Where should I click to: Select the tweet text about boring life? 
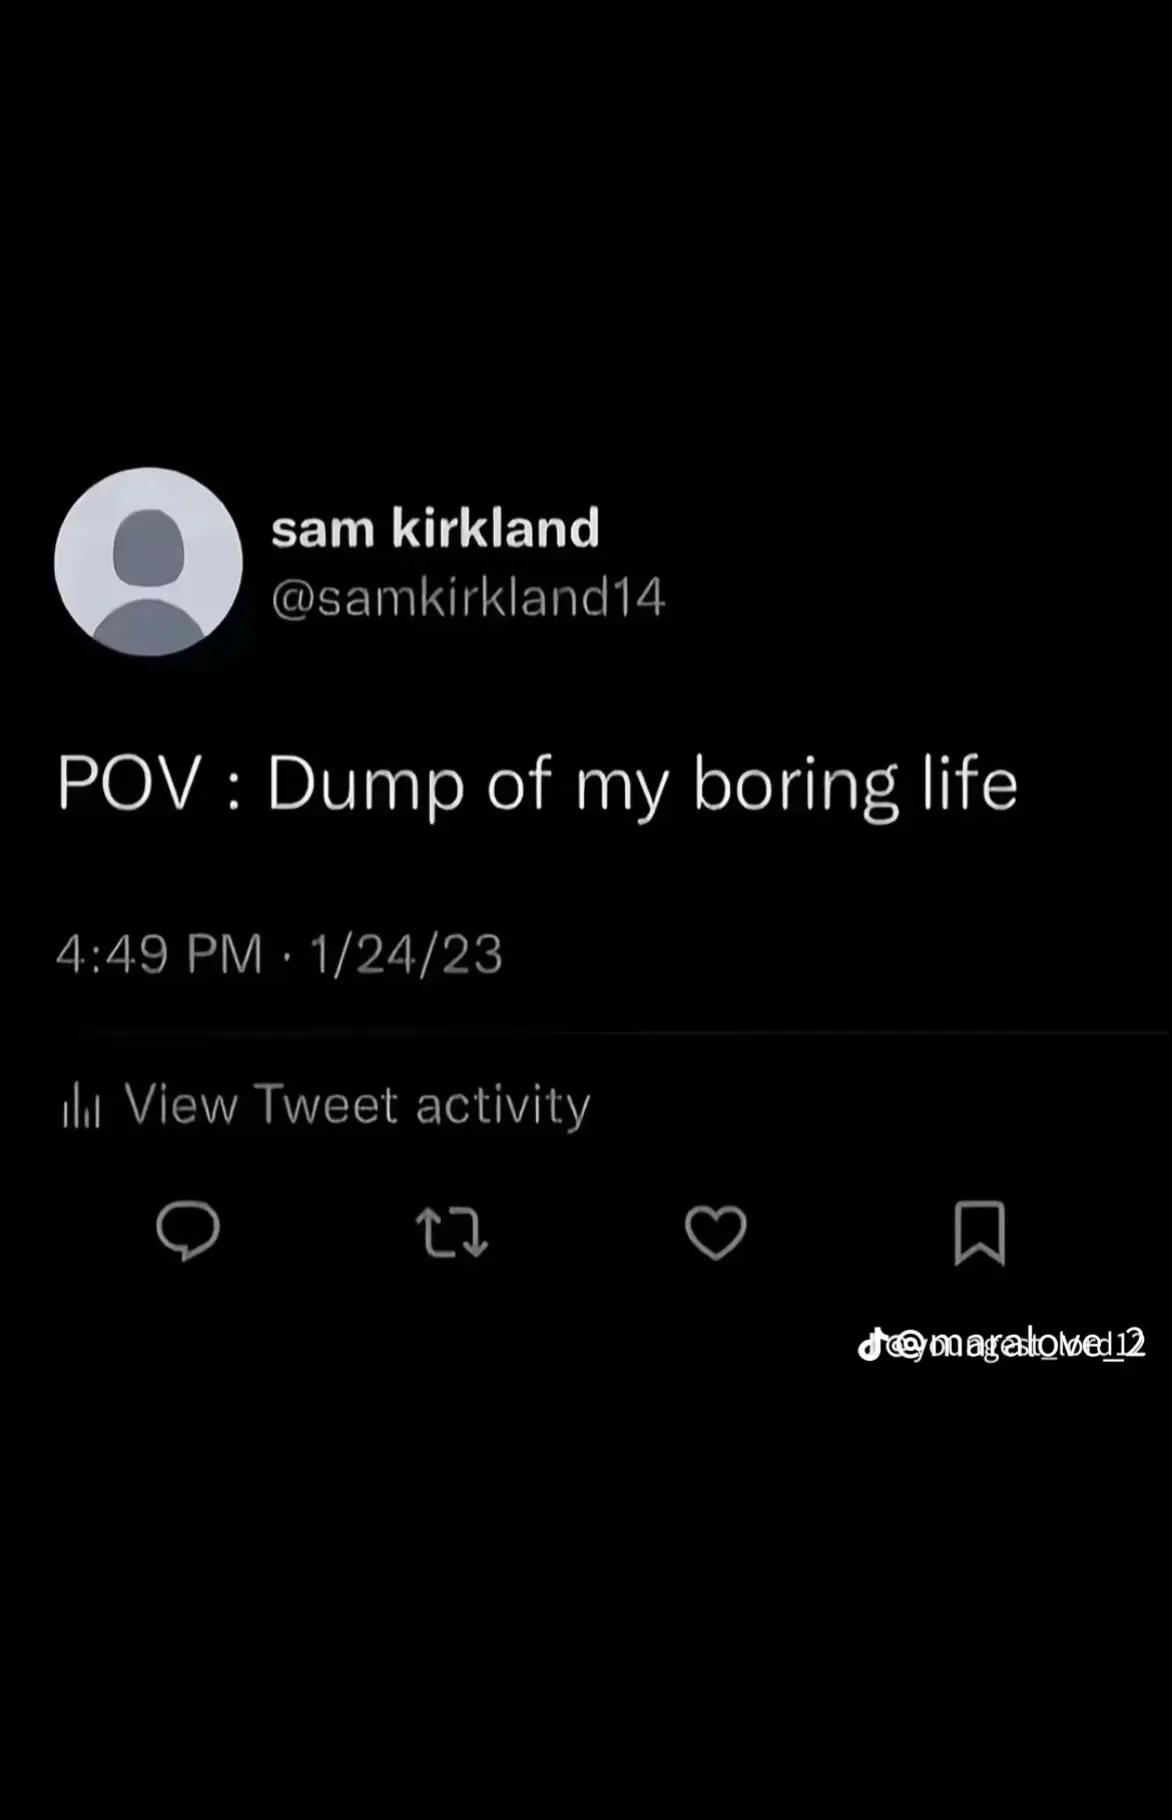tap(538, 785)
